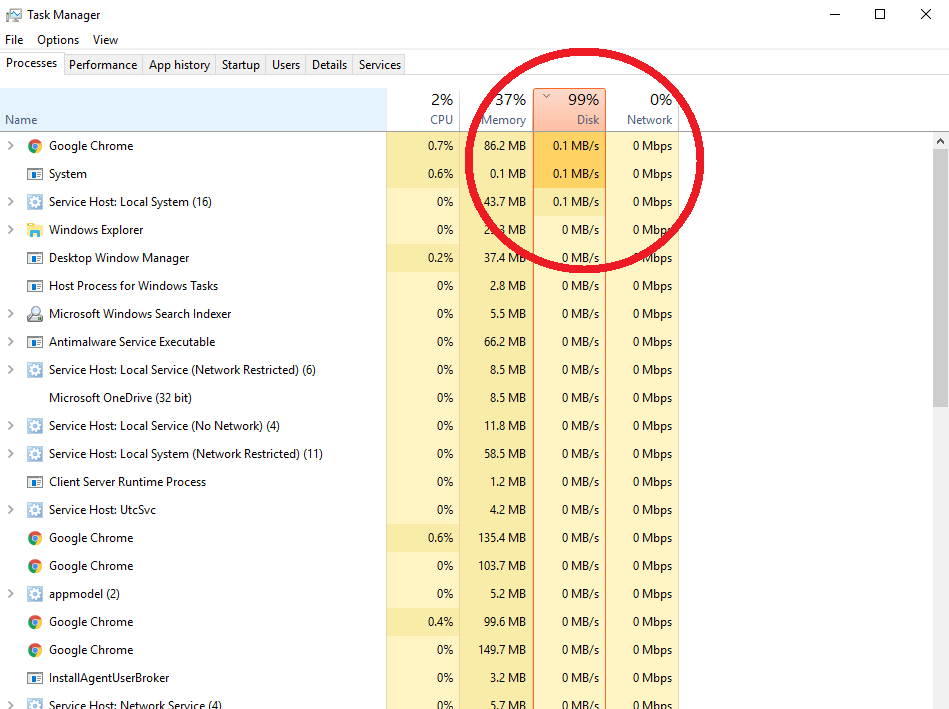Click the 66.2 MB memory value
Image resolution: width=949 pixels, height=709 pixels.
click(505, 342)
